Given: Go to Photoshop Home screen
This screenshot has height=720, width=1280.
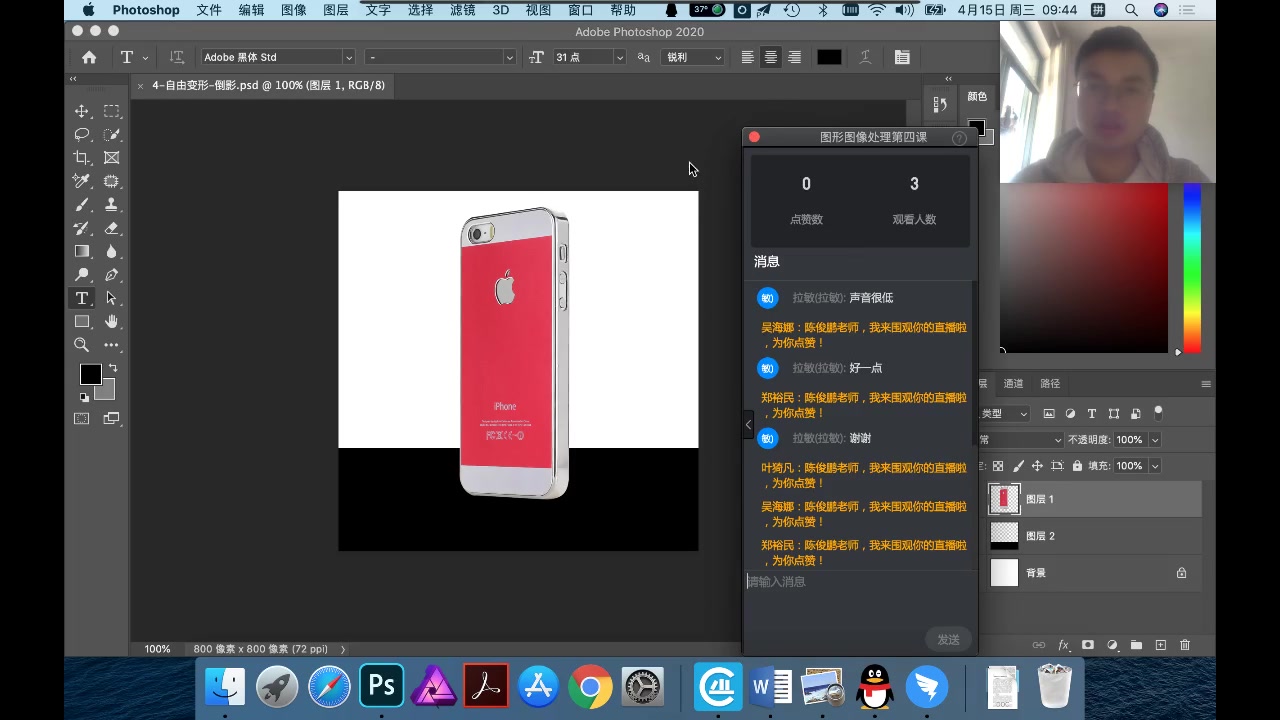Looking at the screenshot, I should click(89, 57).
